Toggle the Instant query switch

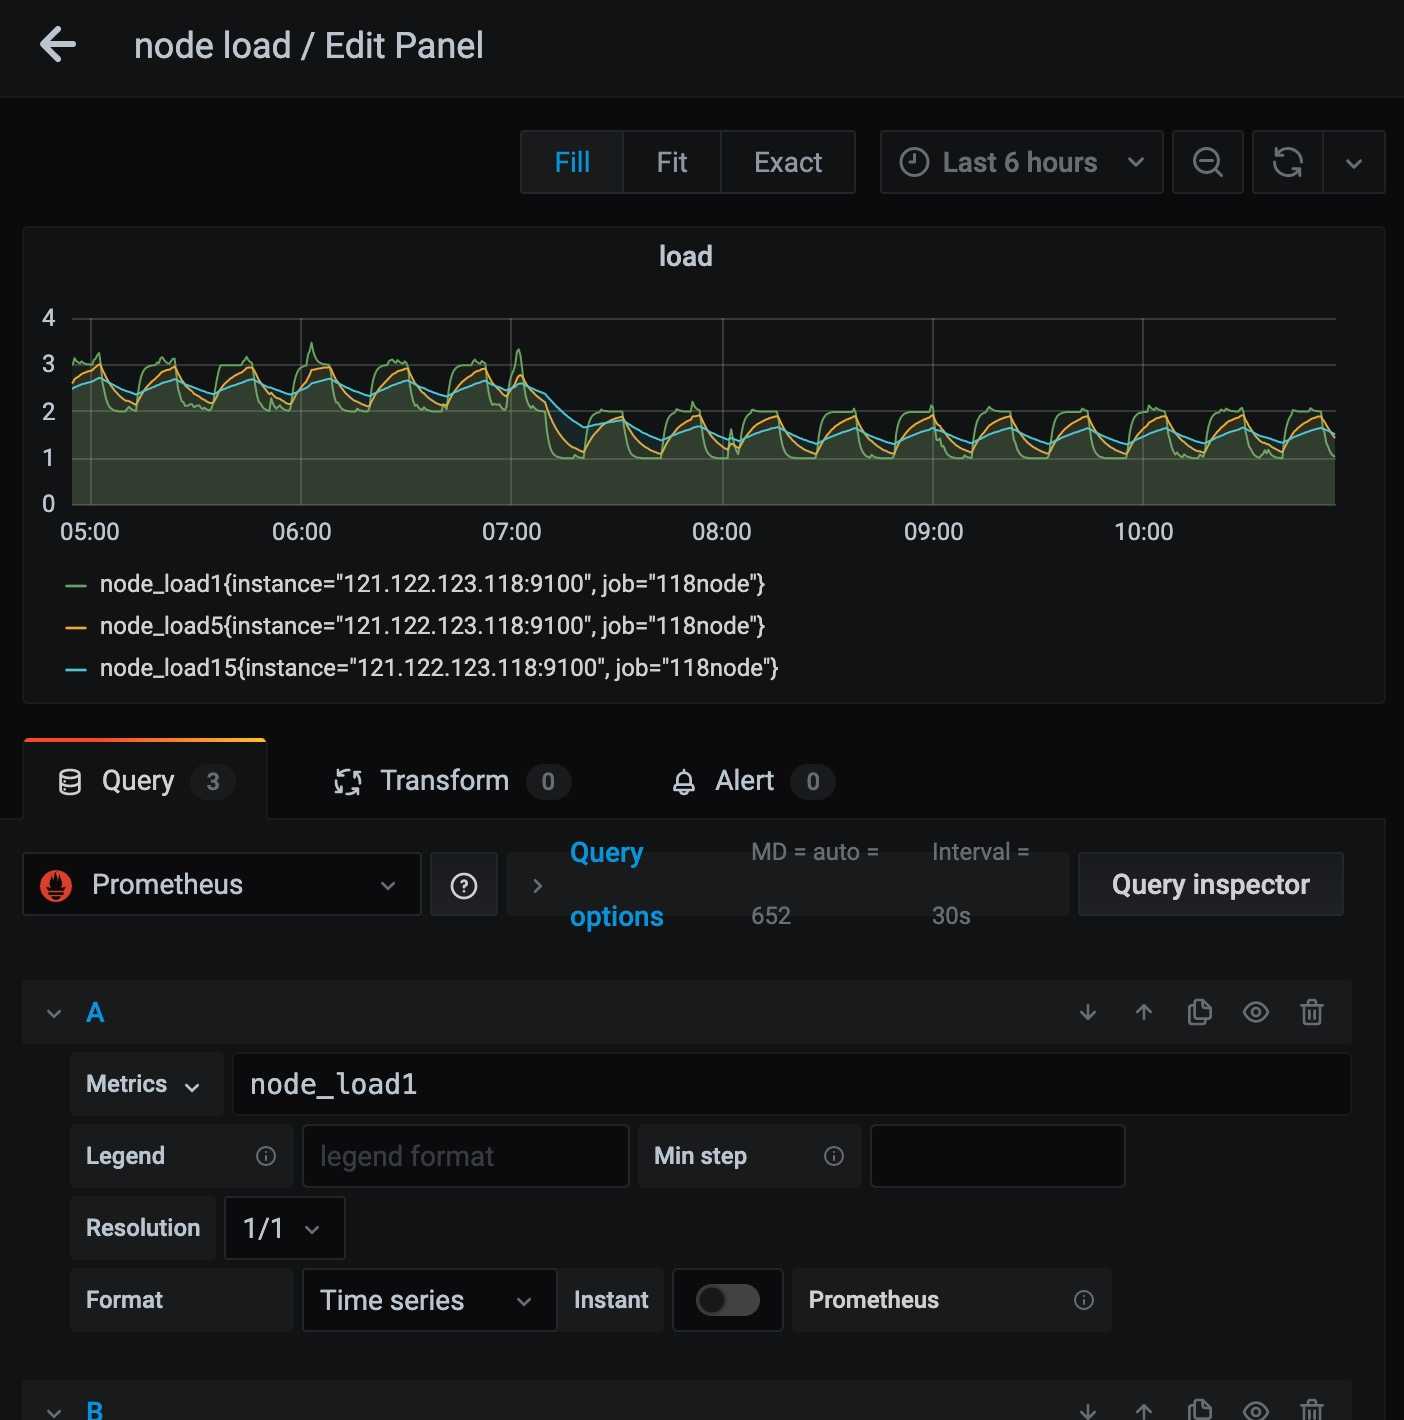click(x=728, y=1300)
